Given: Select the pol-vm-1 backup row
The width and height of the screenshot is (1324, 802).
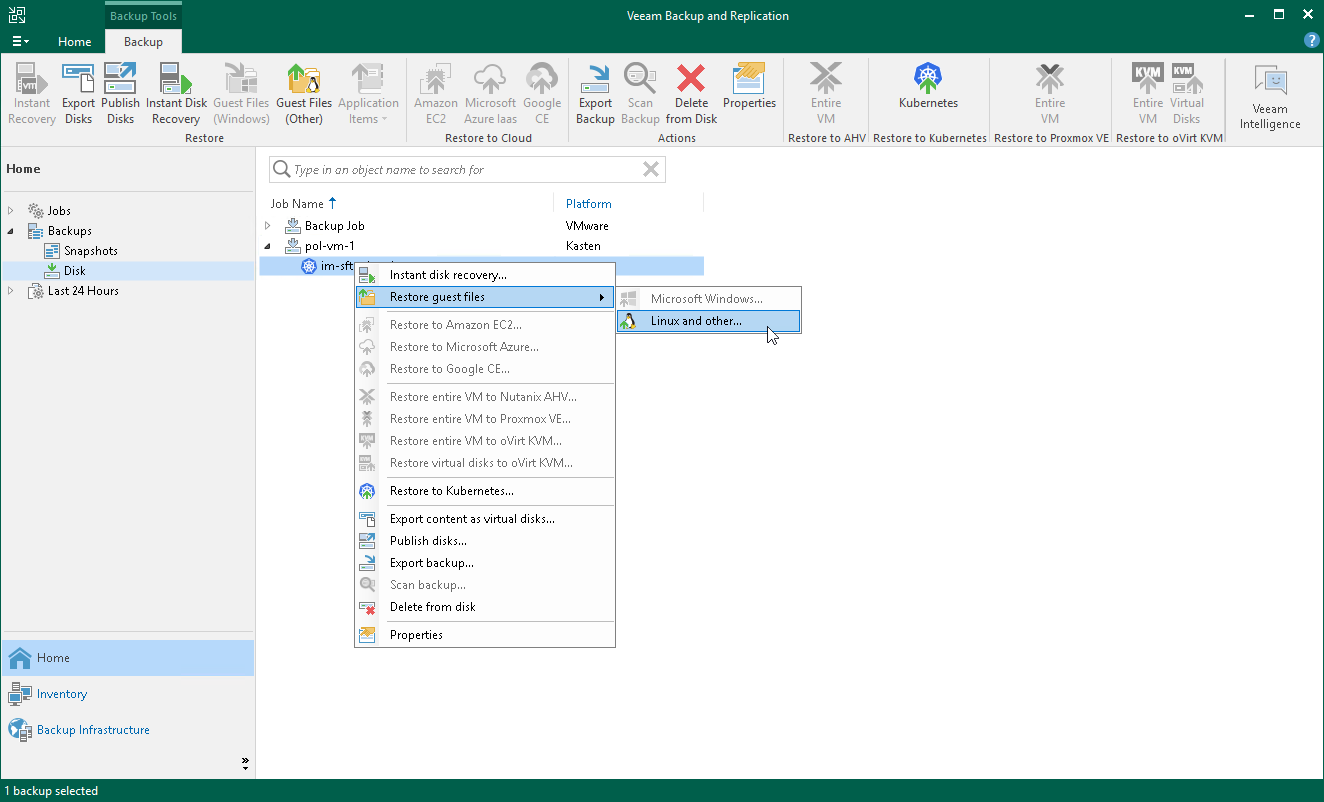Looking at the screenshot, I should point(482,246).
